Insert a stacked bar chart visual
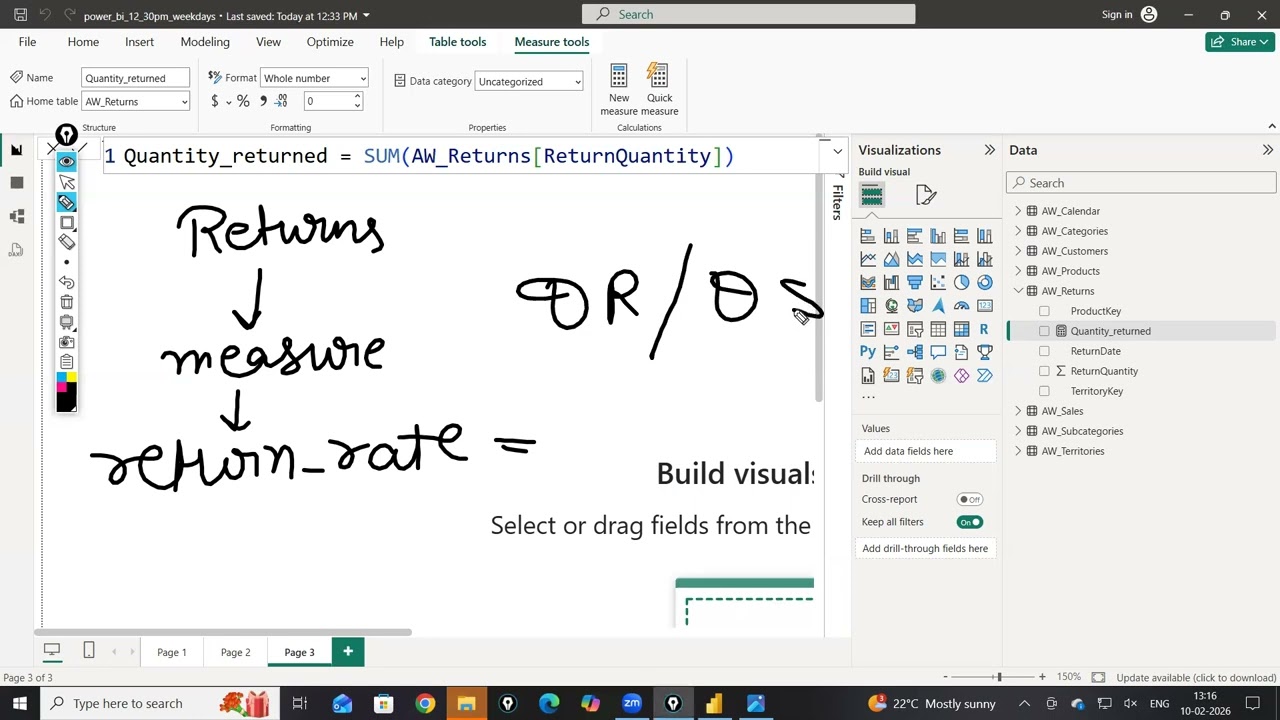The height and width of the screenshot is (720, 1280). point(868,236)
